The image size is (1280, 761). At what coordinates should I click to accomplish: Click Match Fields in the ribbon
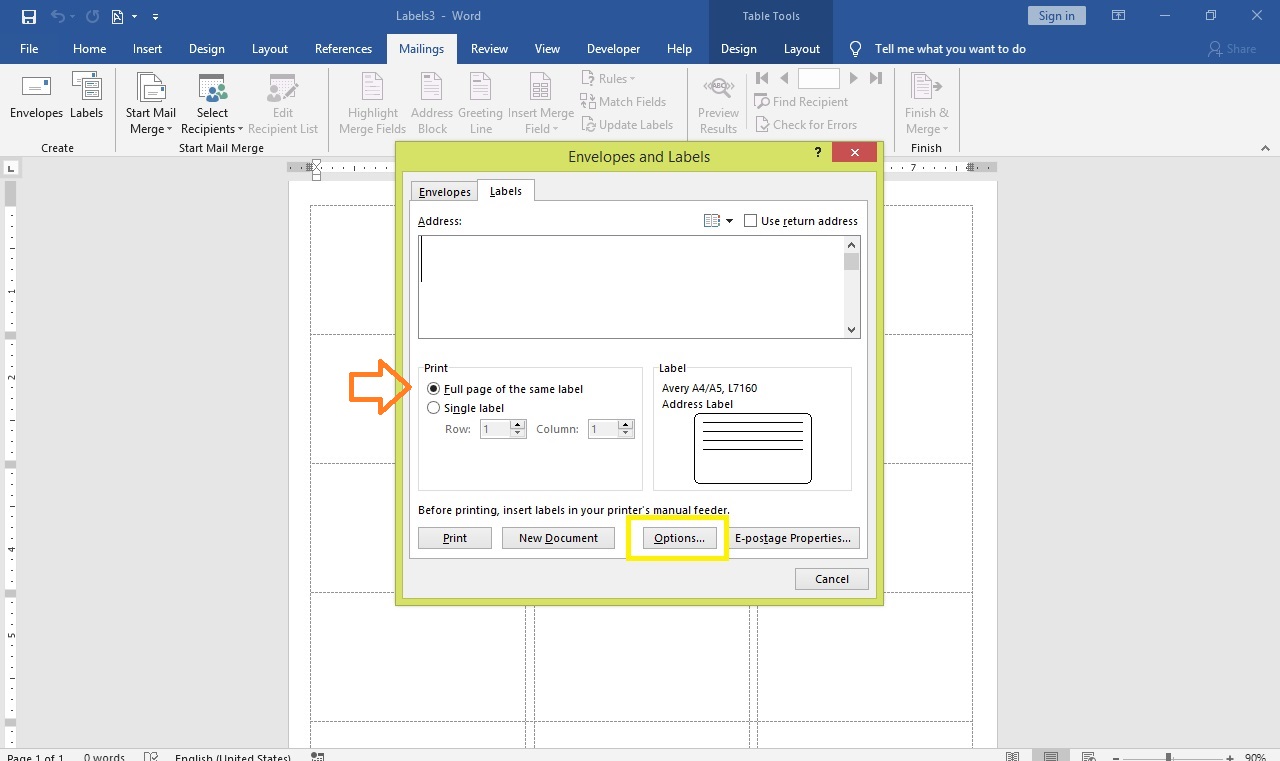[623, 101]
